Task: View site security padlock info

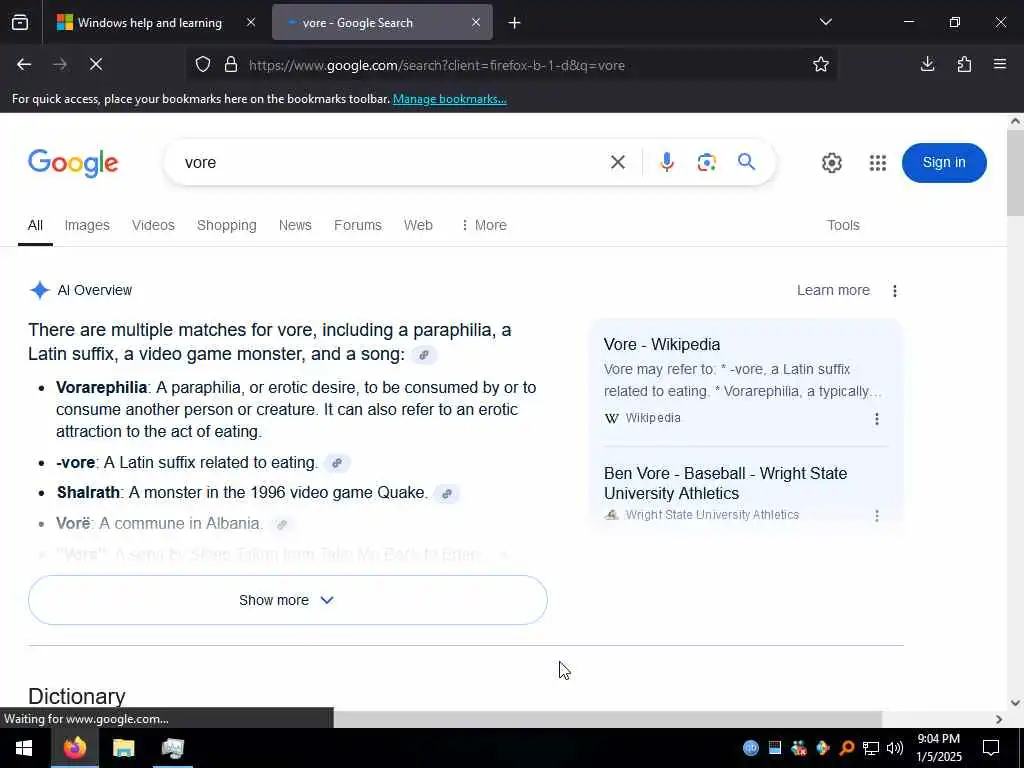Action: 231,65
